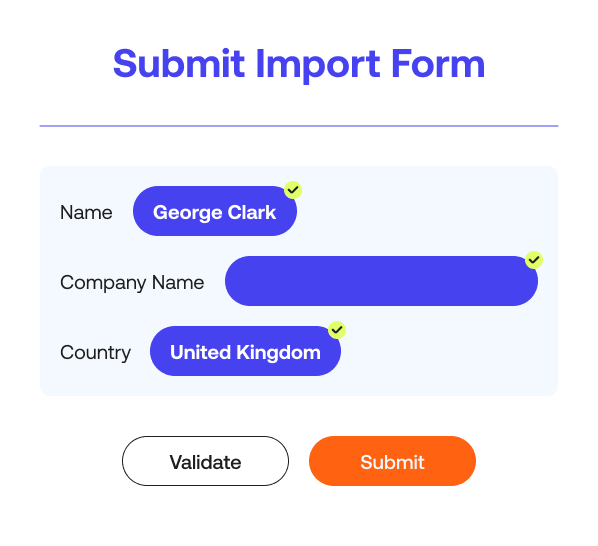Select the United Kingdom country pill
The image size is (598, 546).
(x=245, y=351)
